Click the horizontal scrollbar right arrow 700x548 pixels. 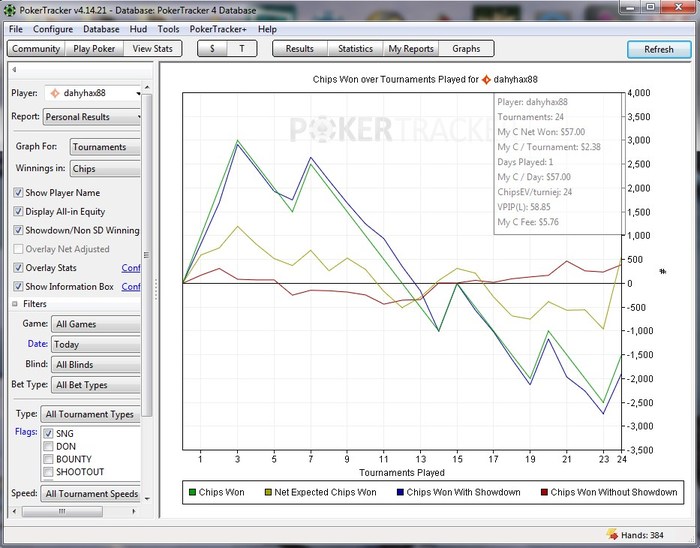coord(133,511)
